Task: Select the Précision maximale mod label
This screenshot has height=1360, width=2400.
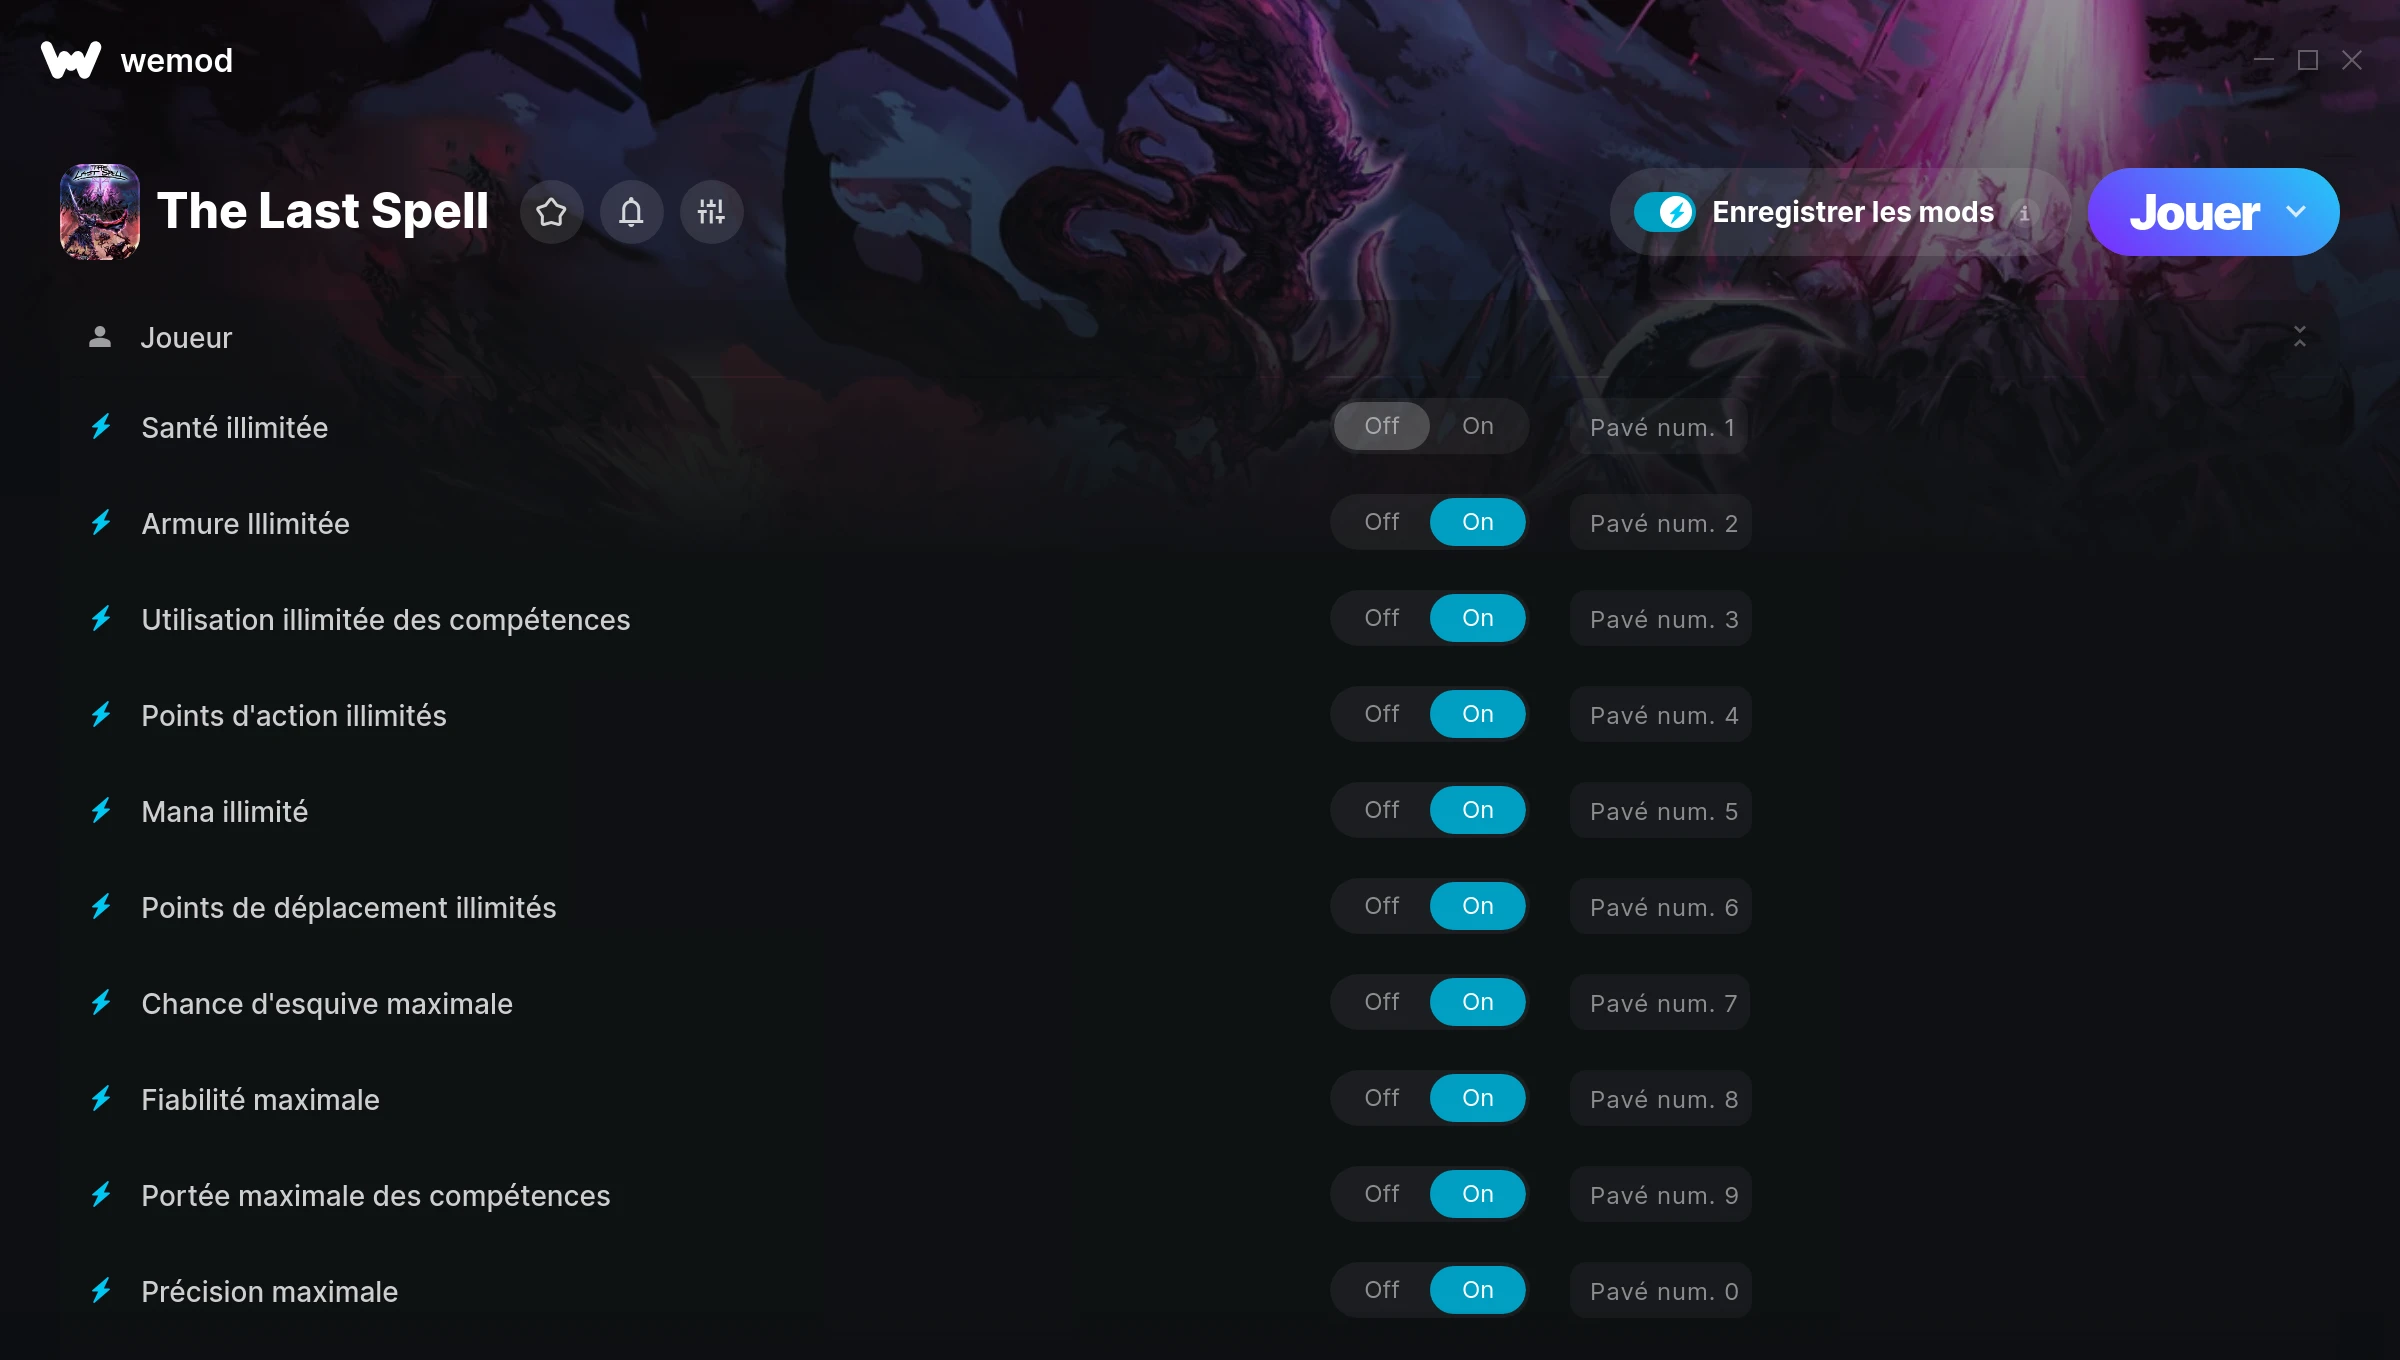Action: [x=270, y=1291]
